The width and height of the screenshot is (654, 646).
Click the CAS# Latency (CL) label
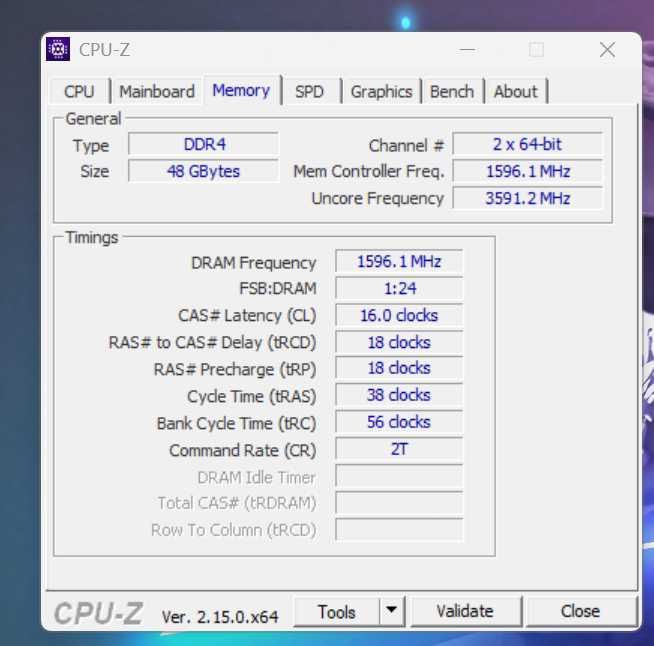coord(247,316)
